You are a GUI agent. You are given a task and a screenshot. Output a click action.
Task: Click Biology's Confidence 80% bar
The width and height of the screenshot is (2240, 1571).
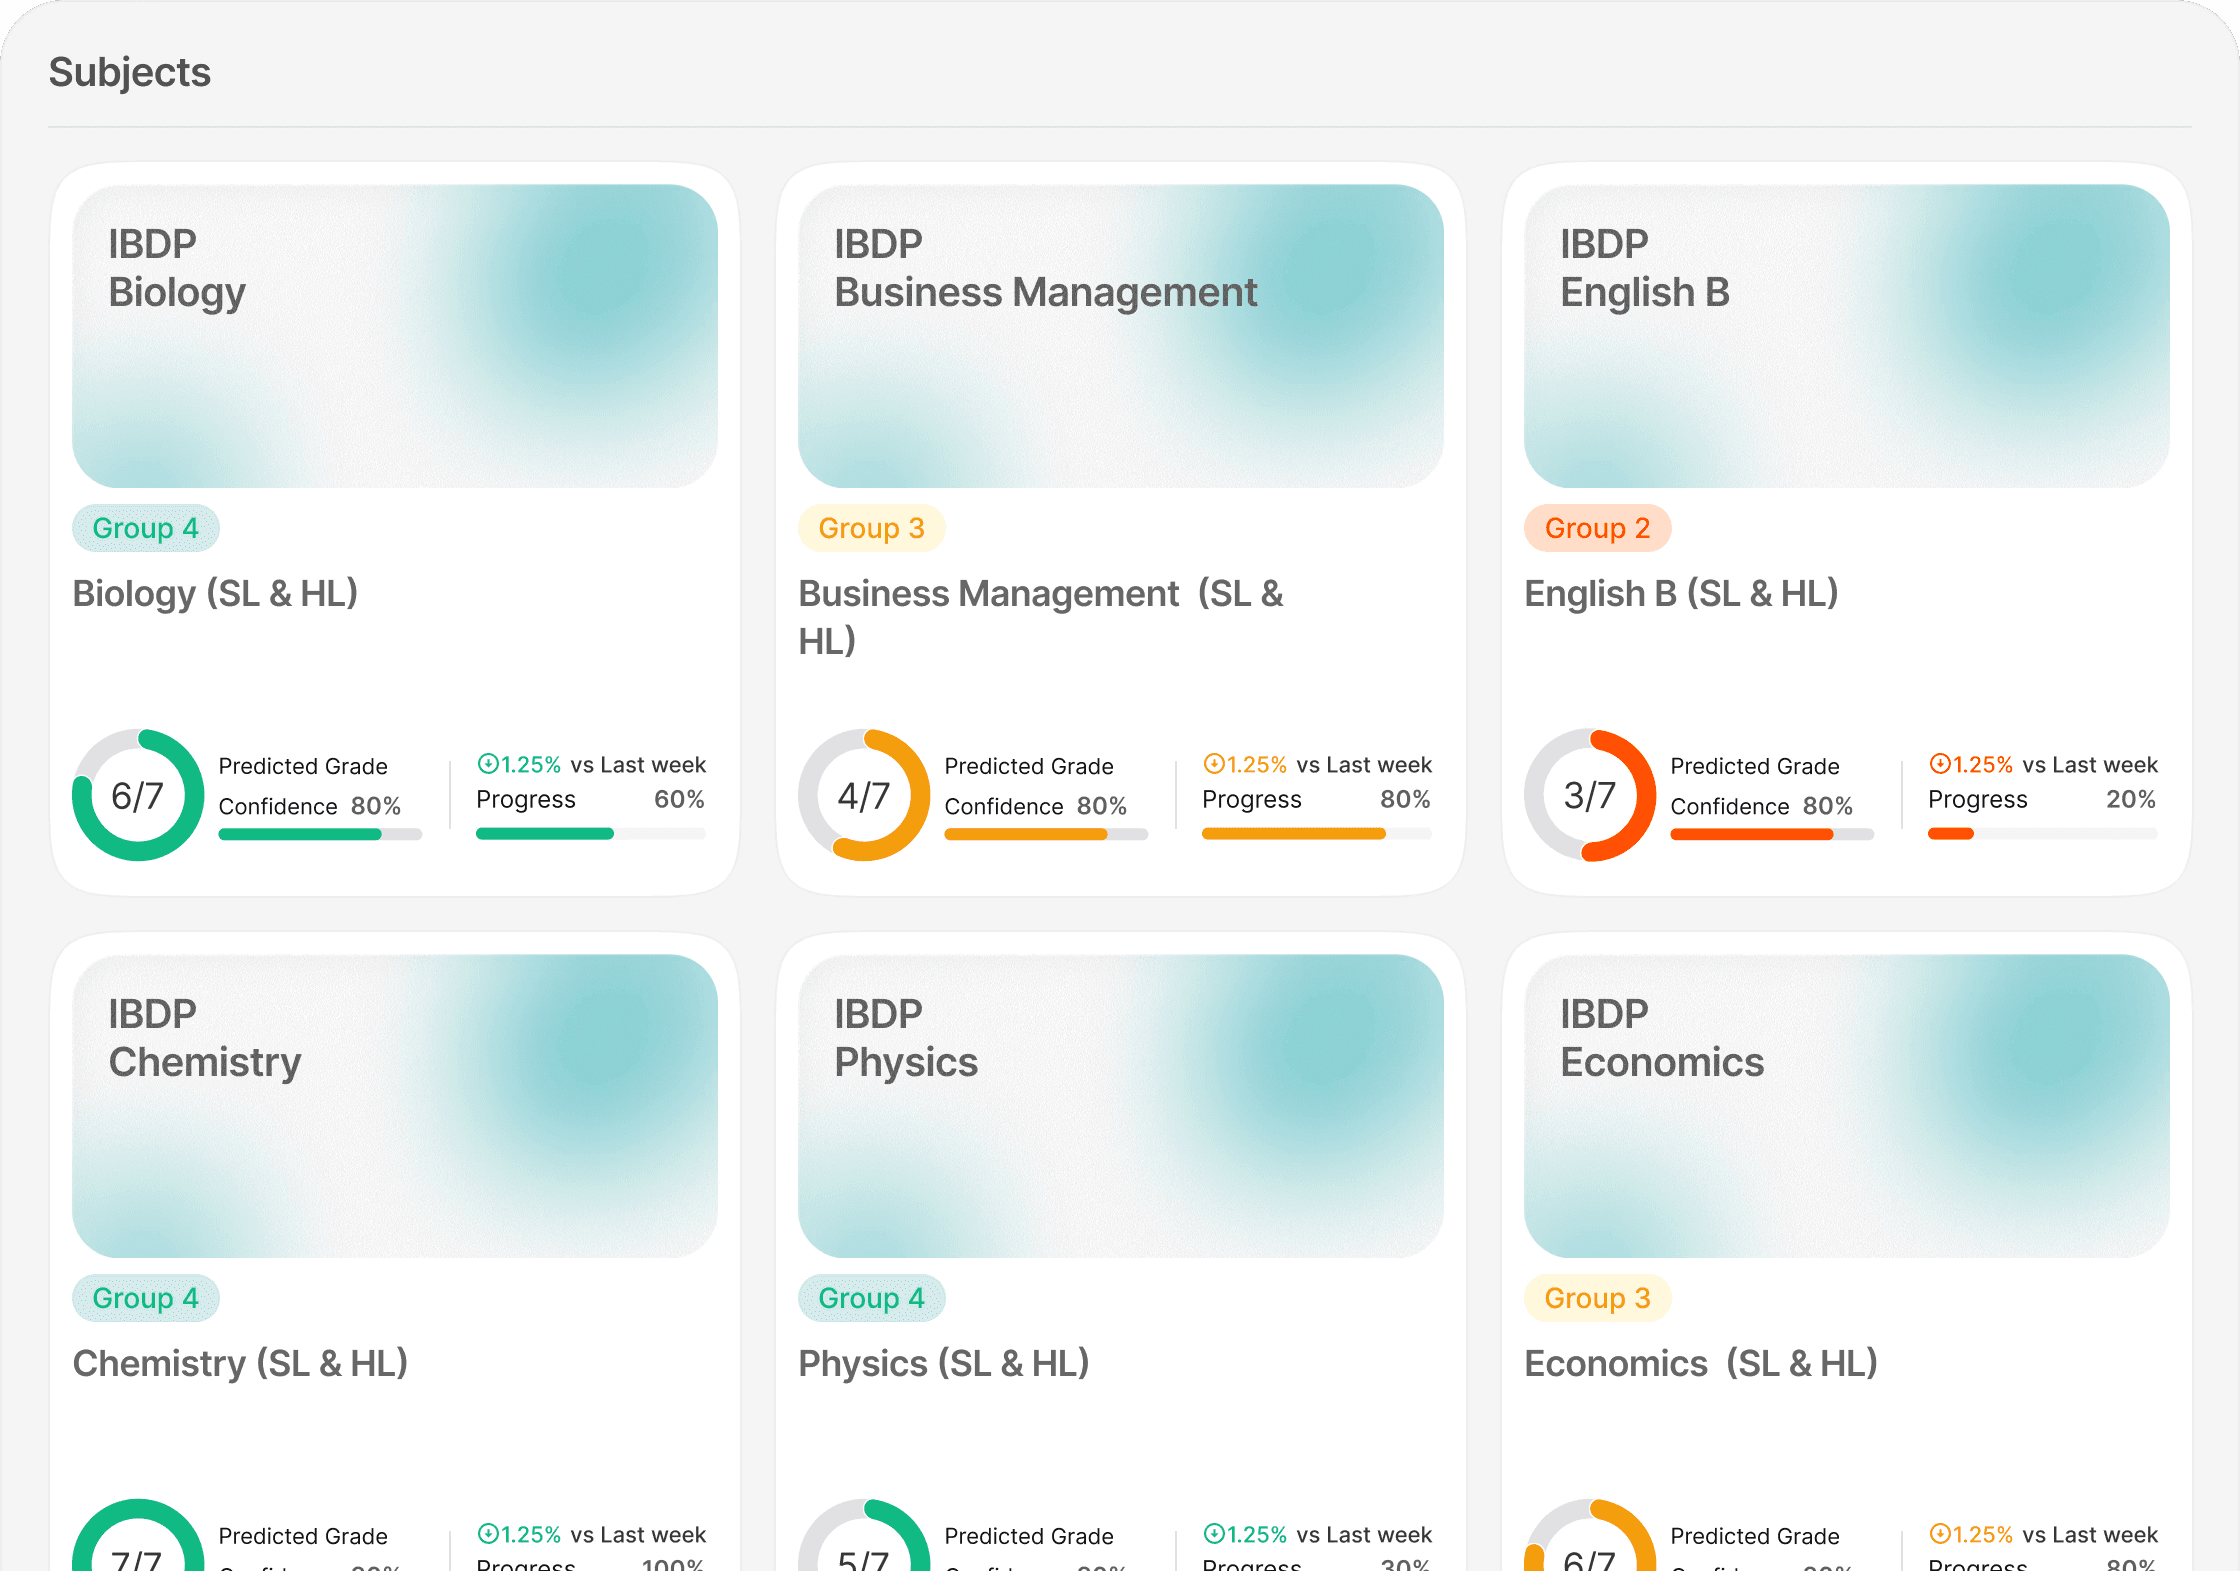coord(320,834)
